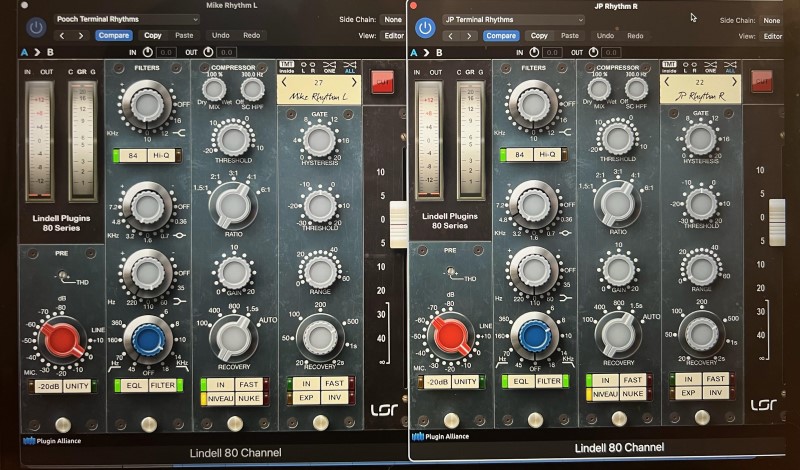Viewport: 800px width, 470px height.
Task: Select TMT ALL mode in JP Rhythm R
Action: pyautogui.click(x=730, y=67)
